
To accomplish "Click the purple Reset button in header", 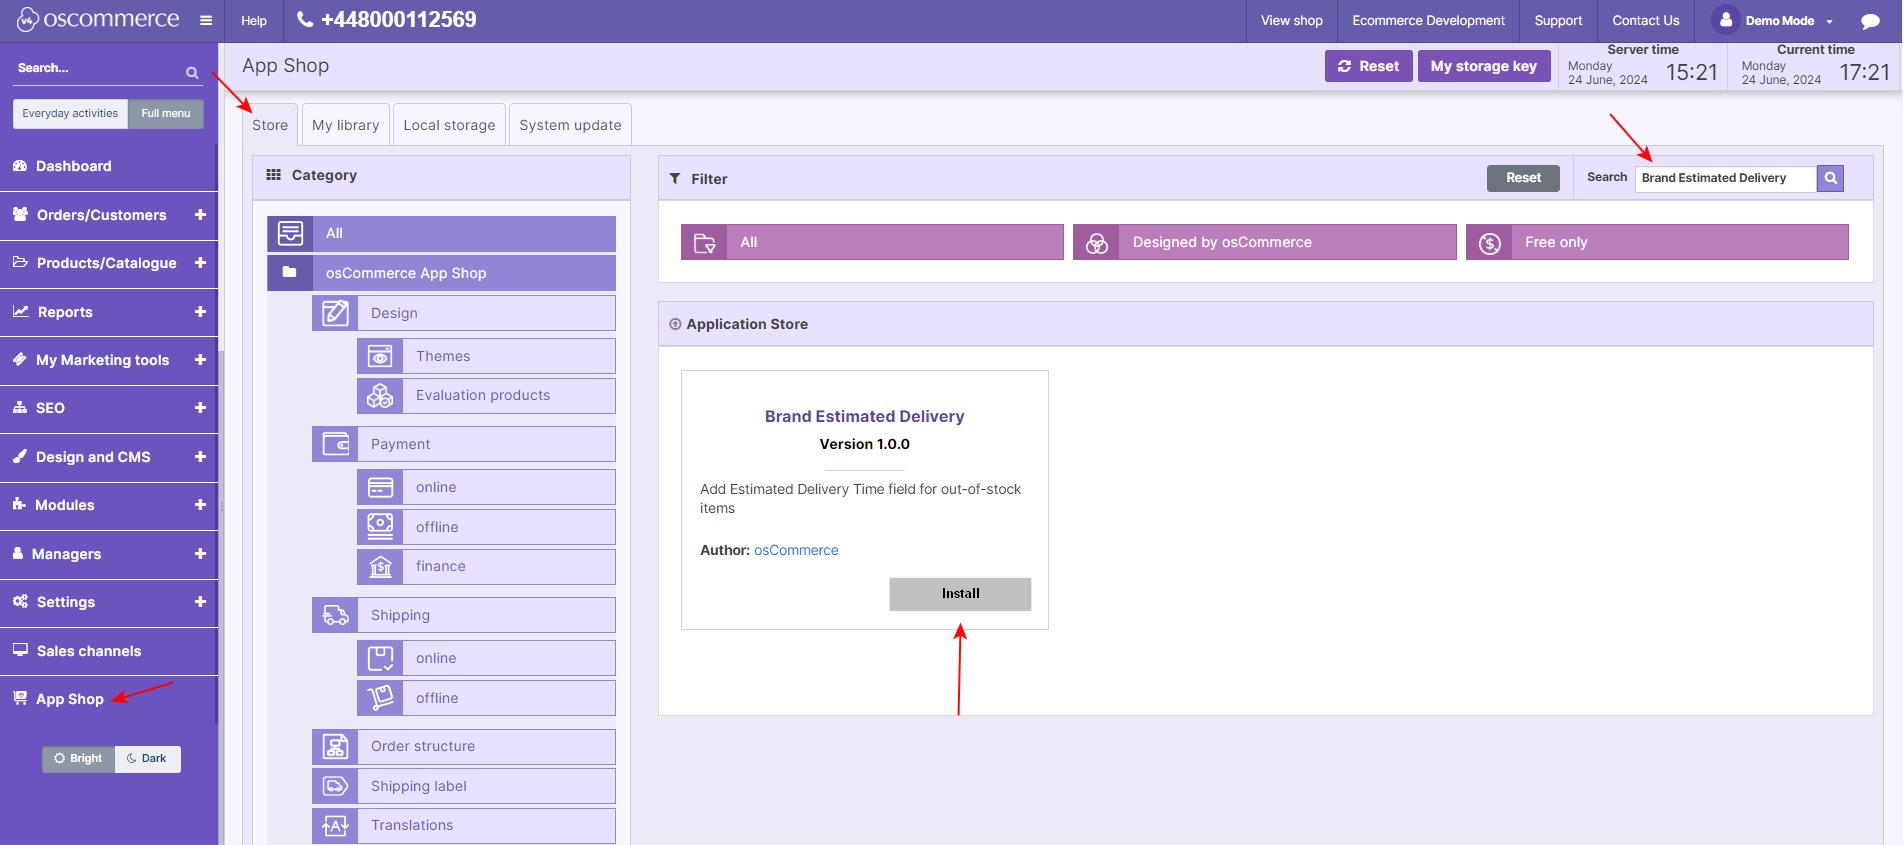I will pyautogui.click(x=1369, y=66).
